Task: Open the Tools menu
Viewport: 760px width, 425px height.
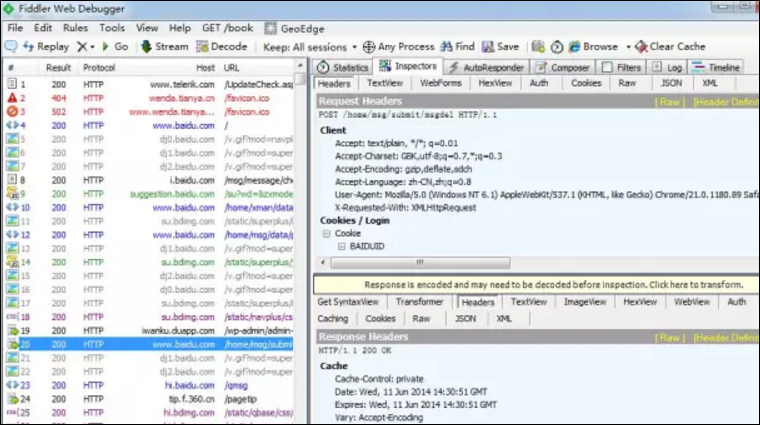Action: pos(112,28)
